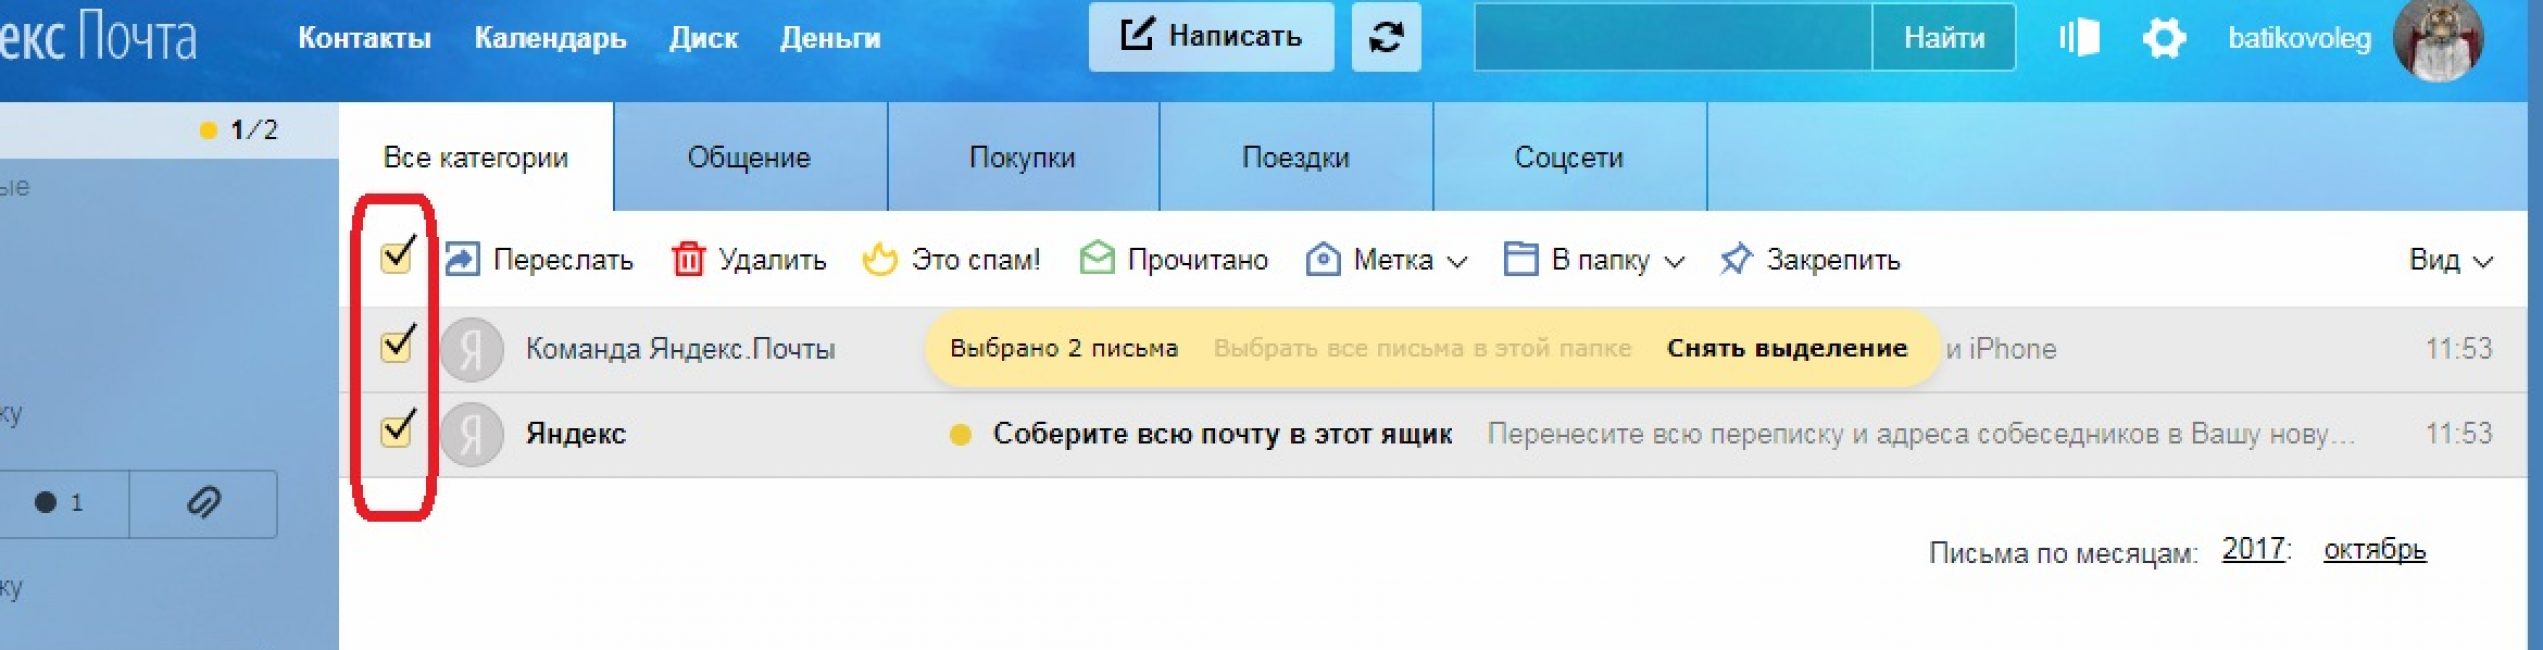Switch to the Поездки tab
Viewport: 2543px width, 650px height.
pos(1296,157)
